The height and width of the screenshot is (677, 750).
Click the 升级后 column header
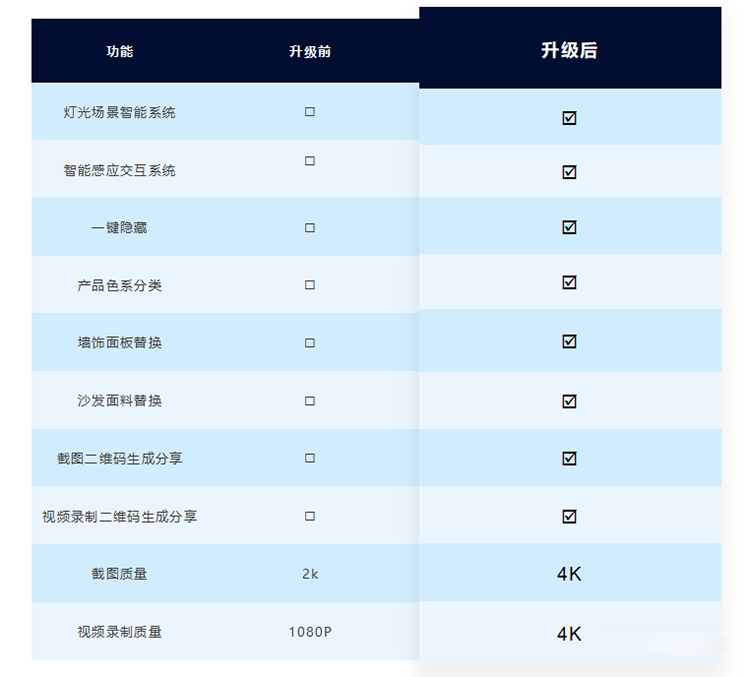click(569, 50)
